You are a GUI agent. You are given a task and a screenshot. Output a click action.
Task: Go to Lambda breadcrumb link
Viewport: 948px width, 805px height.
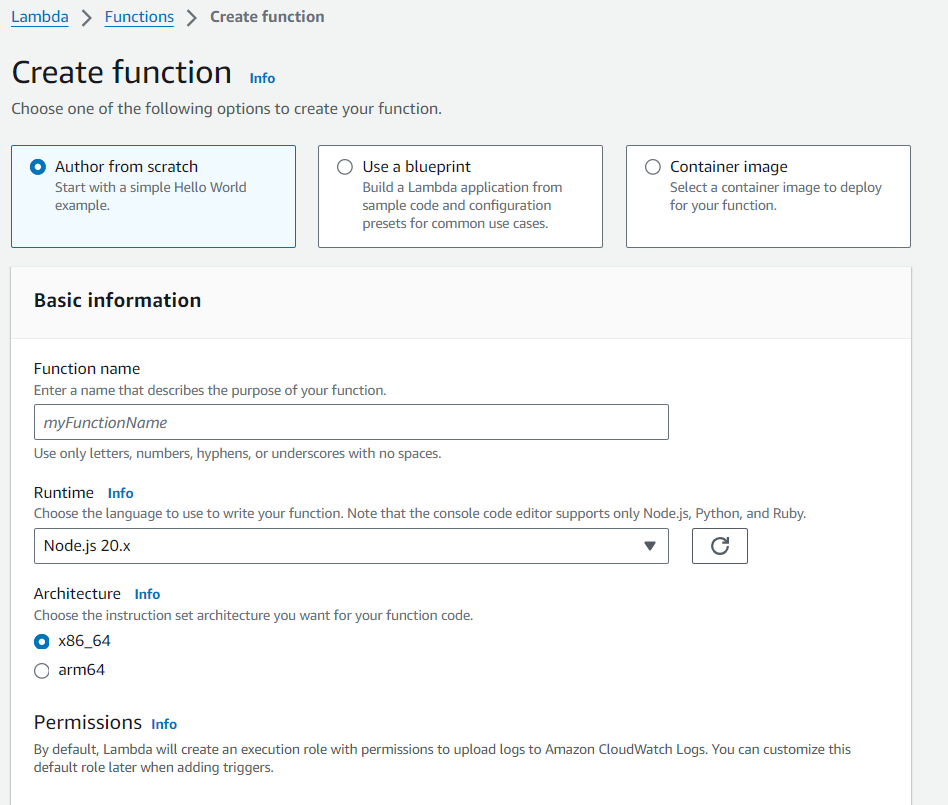click(x=40, y=17)
